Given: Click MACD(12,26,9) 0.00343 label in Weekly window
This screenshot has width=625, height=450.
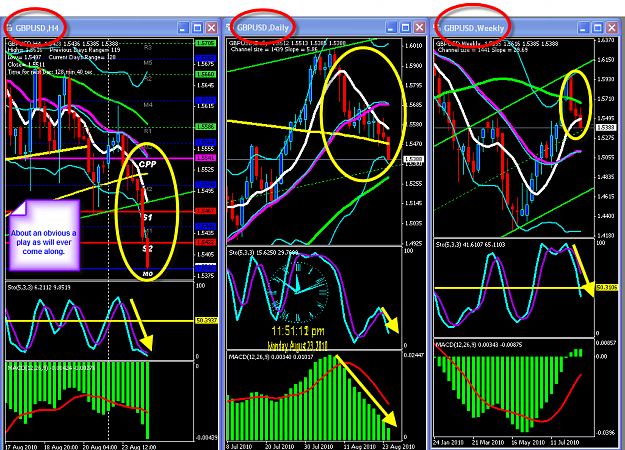Looking at the screenshot, I should [478, 344].
